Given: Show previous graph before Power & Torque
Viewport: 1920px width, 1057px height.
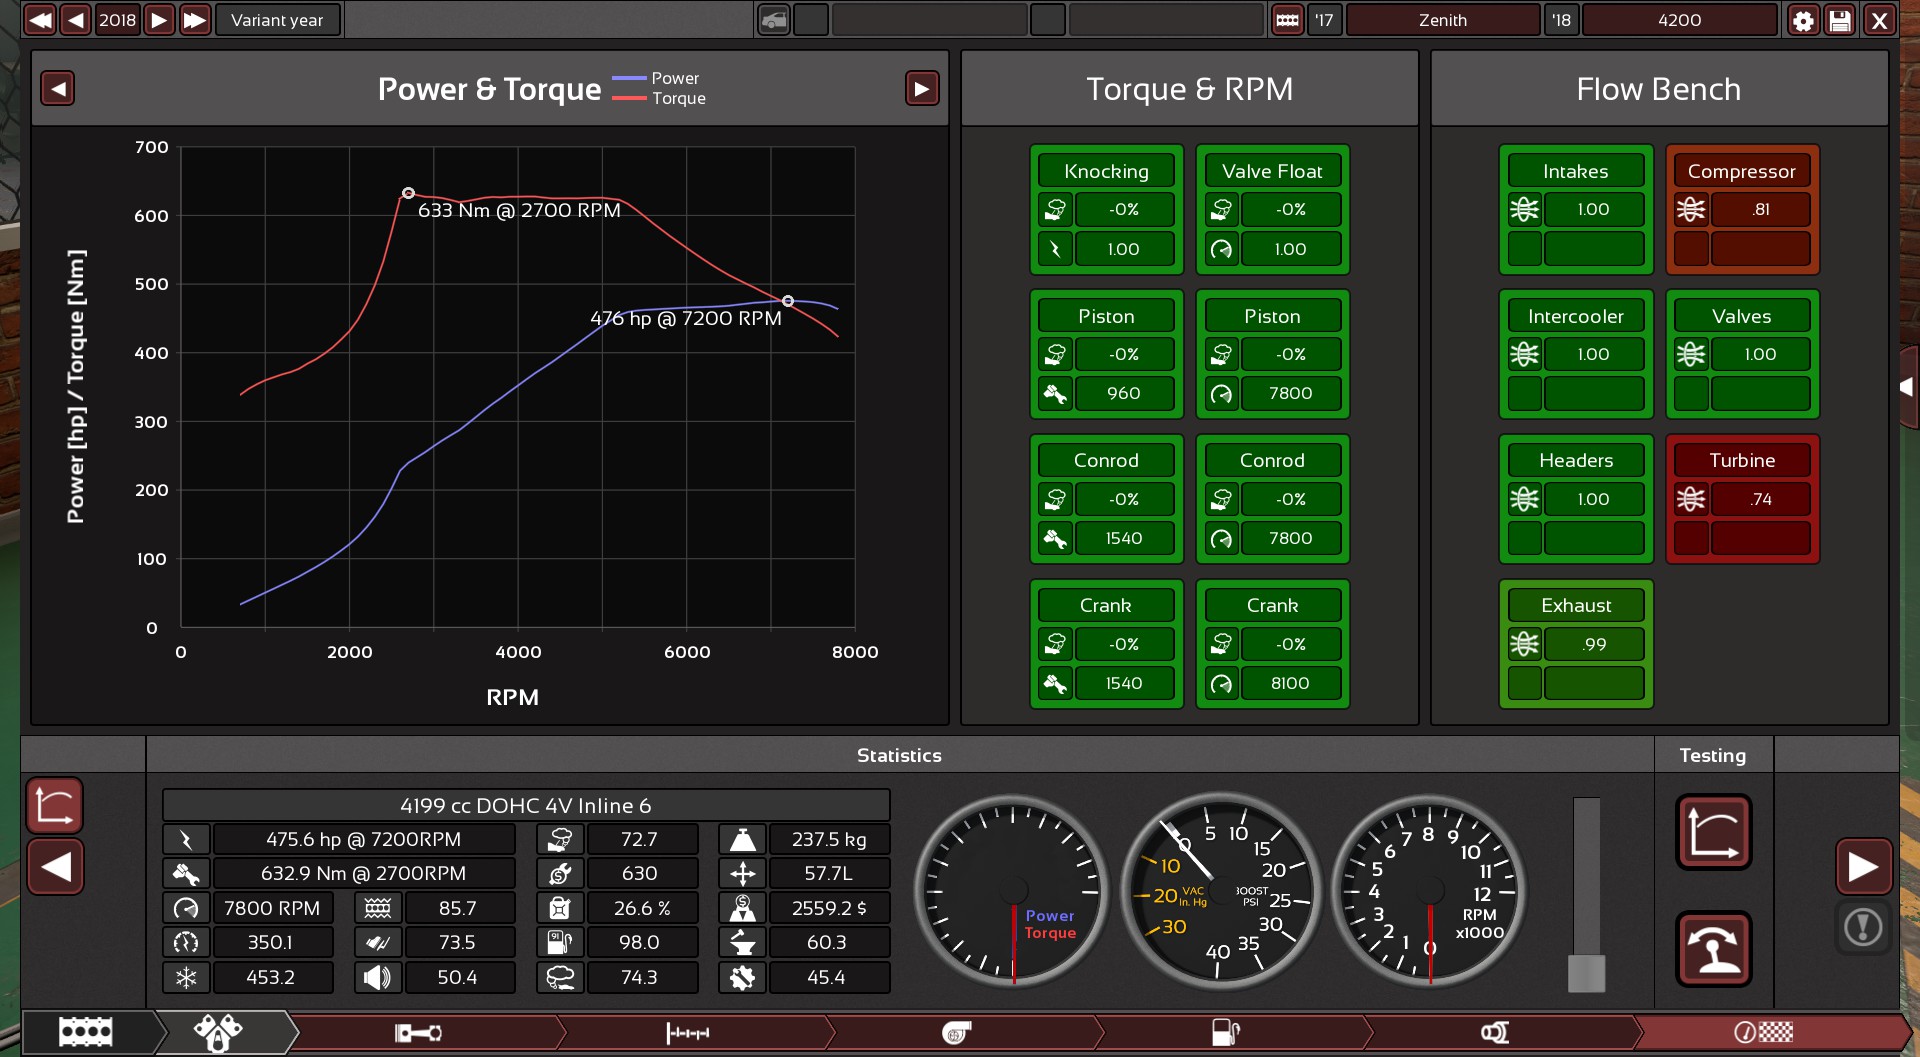Looking at the screenshot, I should [x=58, y=89].
